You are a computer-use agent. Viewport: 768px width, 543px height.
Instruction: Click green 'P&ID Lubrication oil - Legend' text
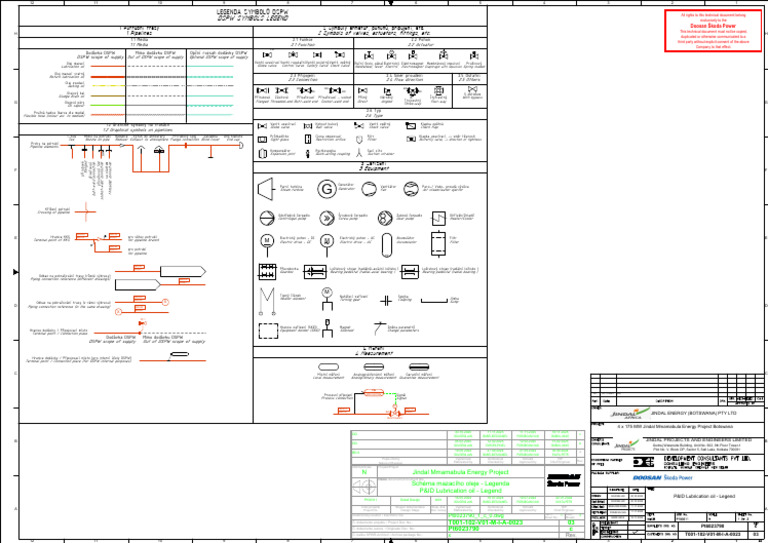click(x=460, y=490)
